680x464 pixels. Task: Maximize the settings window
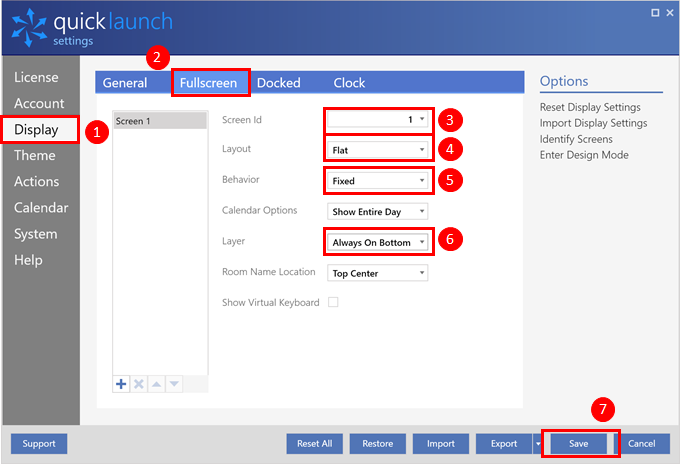point(655,13)
